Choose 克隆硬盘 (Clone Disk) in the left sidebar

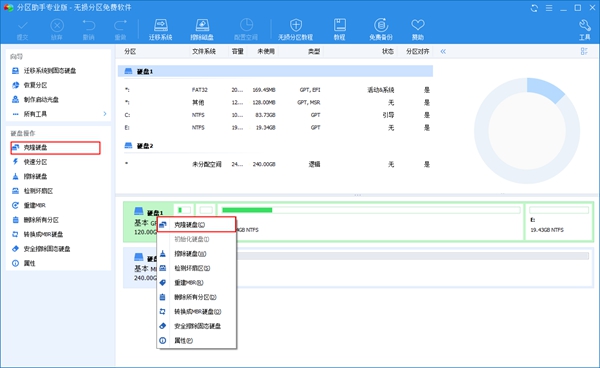(x=55, y=148)
